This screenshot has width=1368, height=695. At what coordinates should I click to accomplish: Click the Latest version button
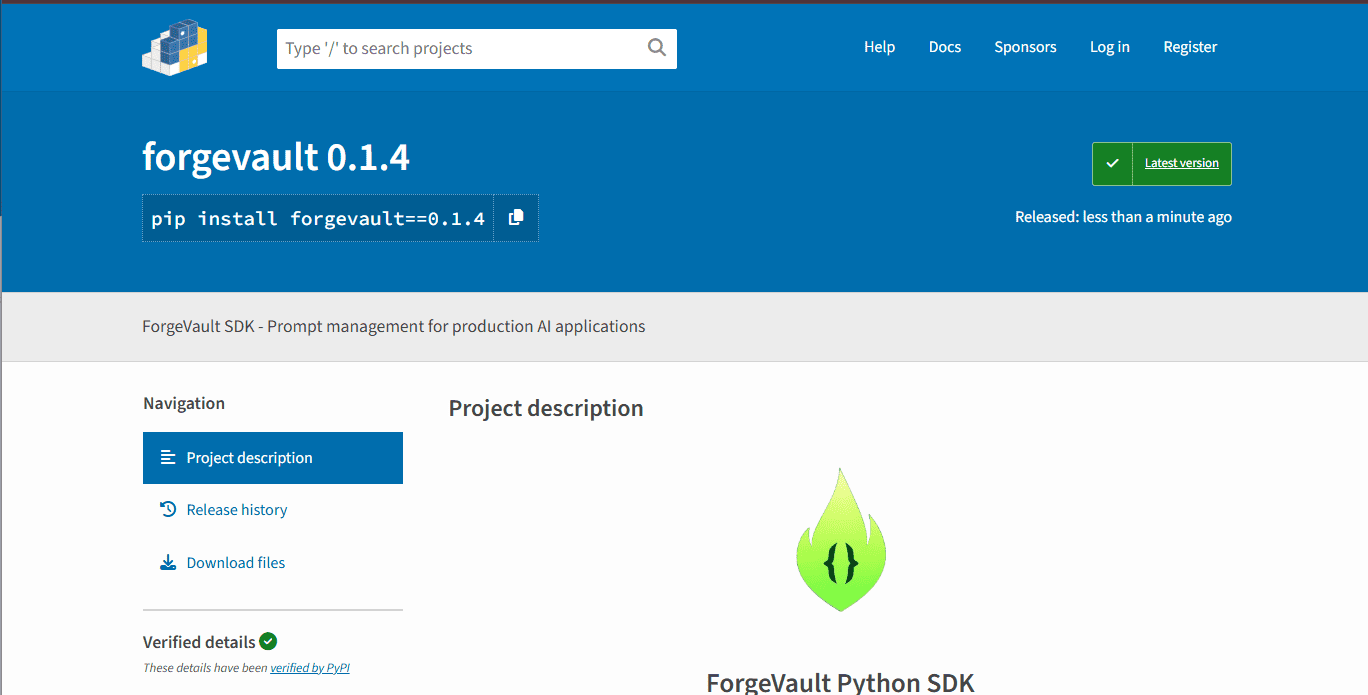[x=1162, y=164]
